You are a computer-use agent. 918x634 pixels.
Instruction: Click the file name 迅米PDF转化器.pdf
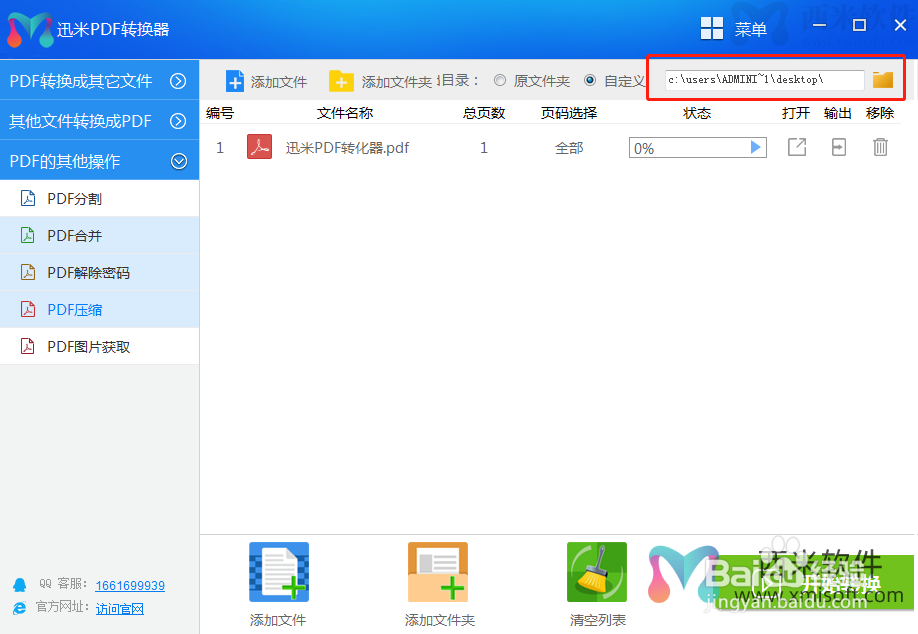coord(347,148)
